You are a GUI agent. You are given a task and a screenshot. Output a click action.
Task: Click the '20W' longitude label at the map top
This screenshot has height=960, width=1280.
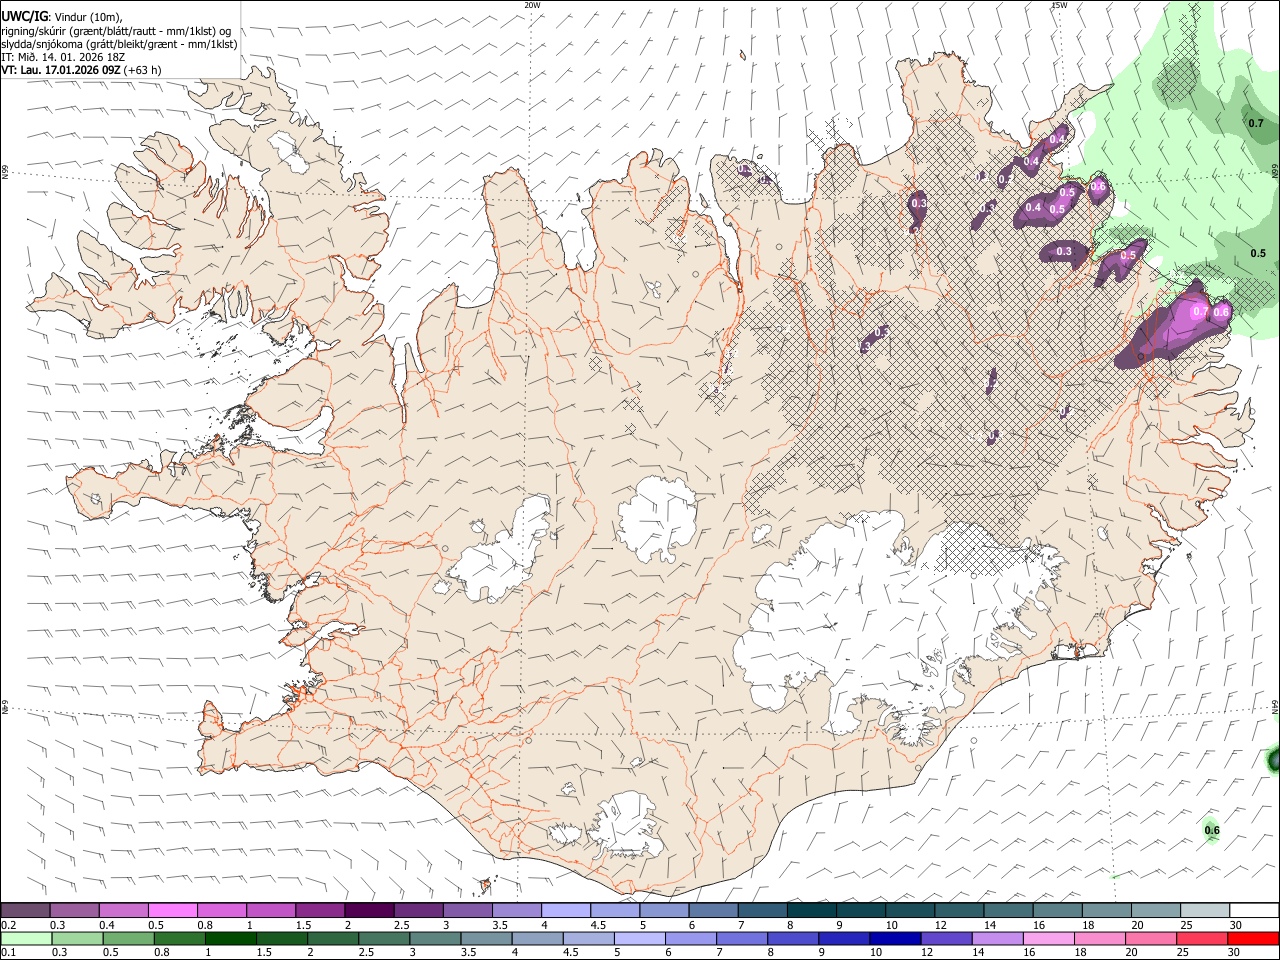point(533,5)
